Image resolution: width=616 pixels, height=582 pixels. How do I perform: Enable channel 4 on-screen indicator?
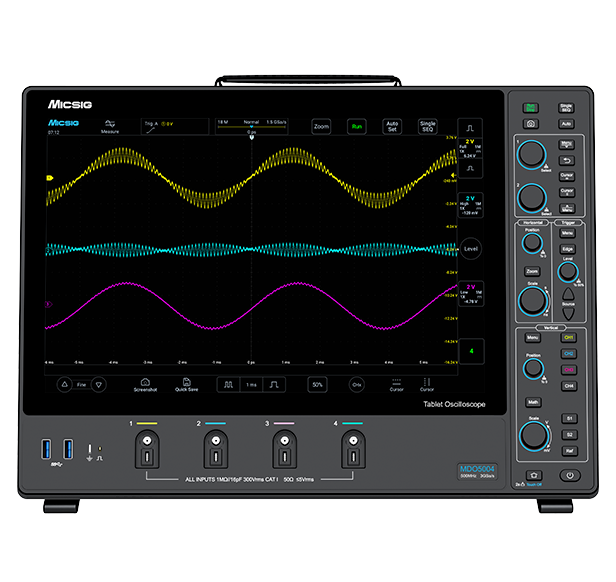(x=472, y=350)
